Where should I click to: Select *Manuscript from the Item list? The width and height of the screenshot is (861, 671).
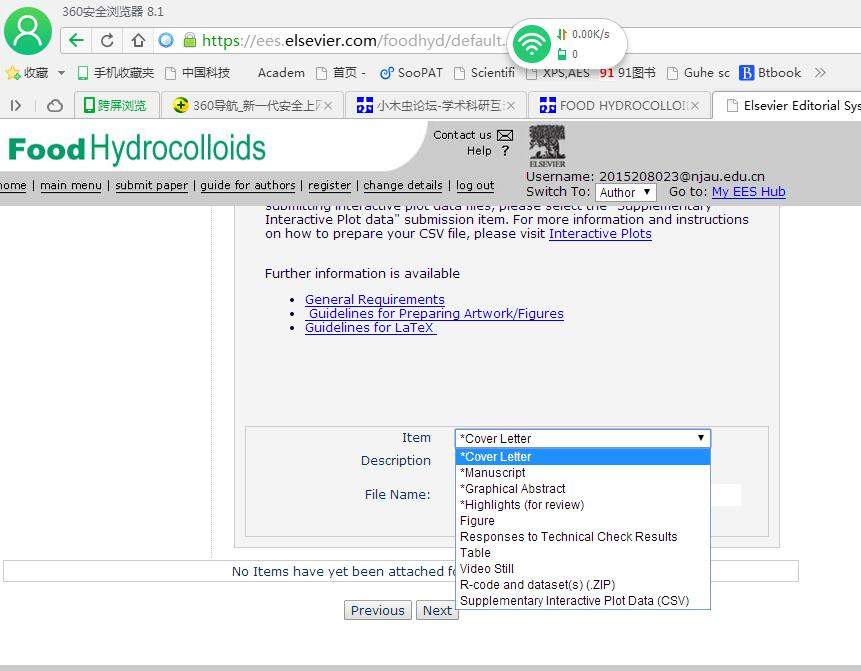click(x=583, y=473)
